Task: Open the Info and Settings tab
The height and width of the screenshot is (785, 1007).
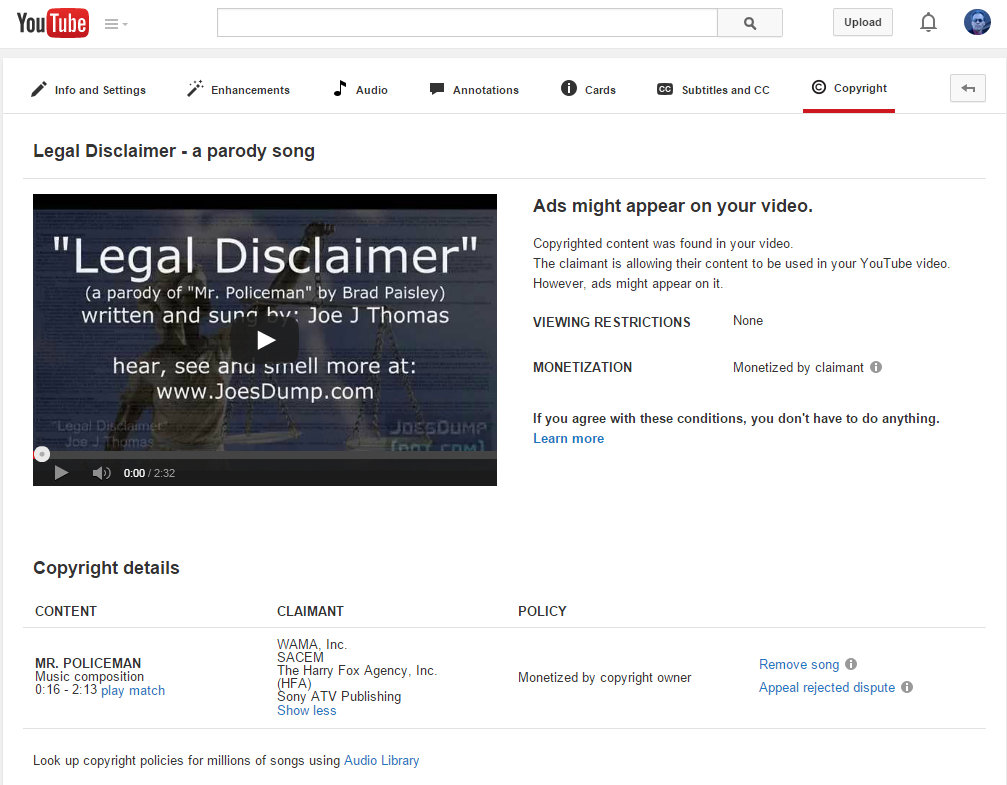Action: pyautogui.click(x=88, y=90)
